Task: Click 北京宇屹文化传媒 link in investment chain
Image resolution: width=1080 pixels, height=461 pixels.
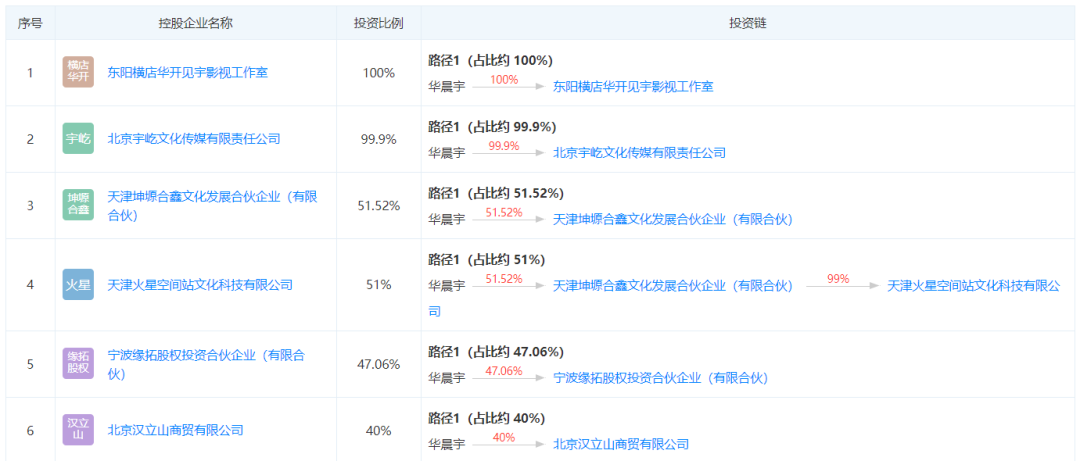Action: click(x=639, y=153)
